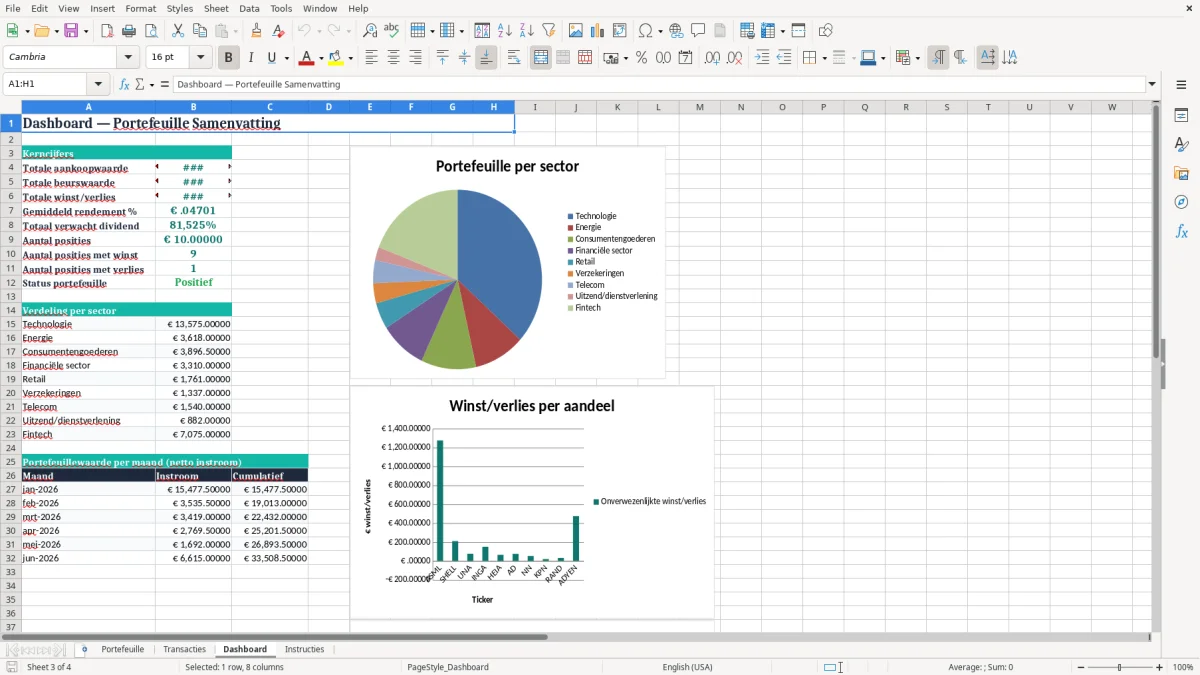This screenshot has height=675, width=1200.
Task: Expand the Name Box dropdown arrow
Action: 98,85
